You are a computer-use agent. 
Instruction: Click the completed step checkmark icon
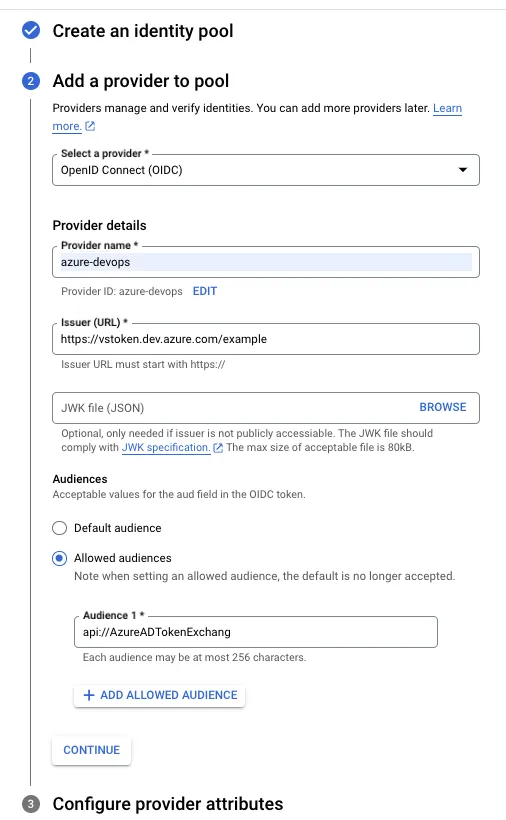point(31,30)
